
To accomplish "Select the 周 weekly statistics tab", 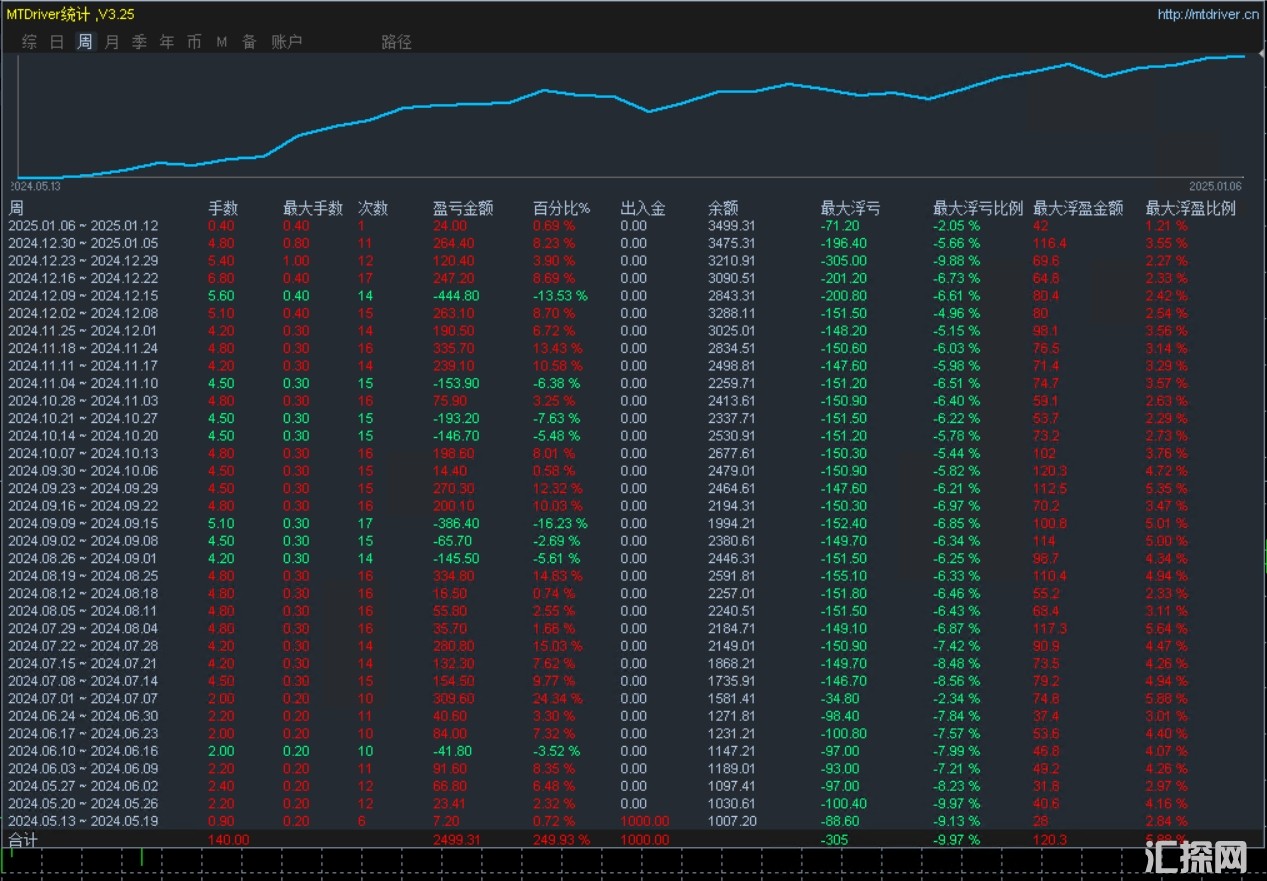I will point(85,42).
